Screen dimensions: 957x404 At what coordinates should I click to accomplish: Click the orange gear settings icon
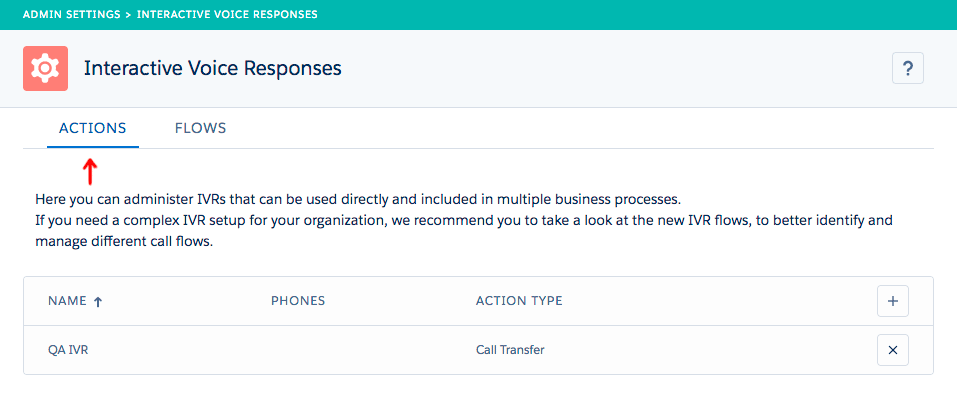(x=44, y=68)
